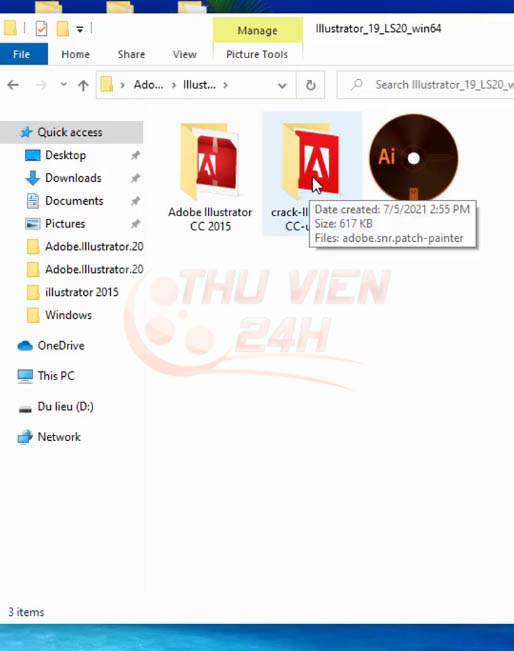Customize Quick Access Toolbar dropdown
The height and width of the screenshot is (651, 514).
click(80, 29)
